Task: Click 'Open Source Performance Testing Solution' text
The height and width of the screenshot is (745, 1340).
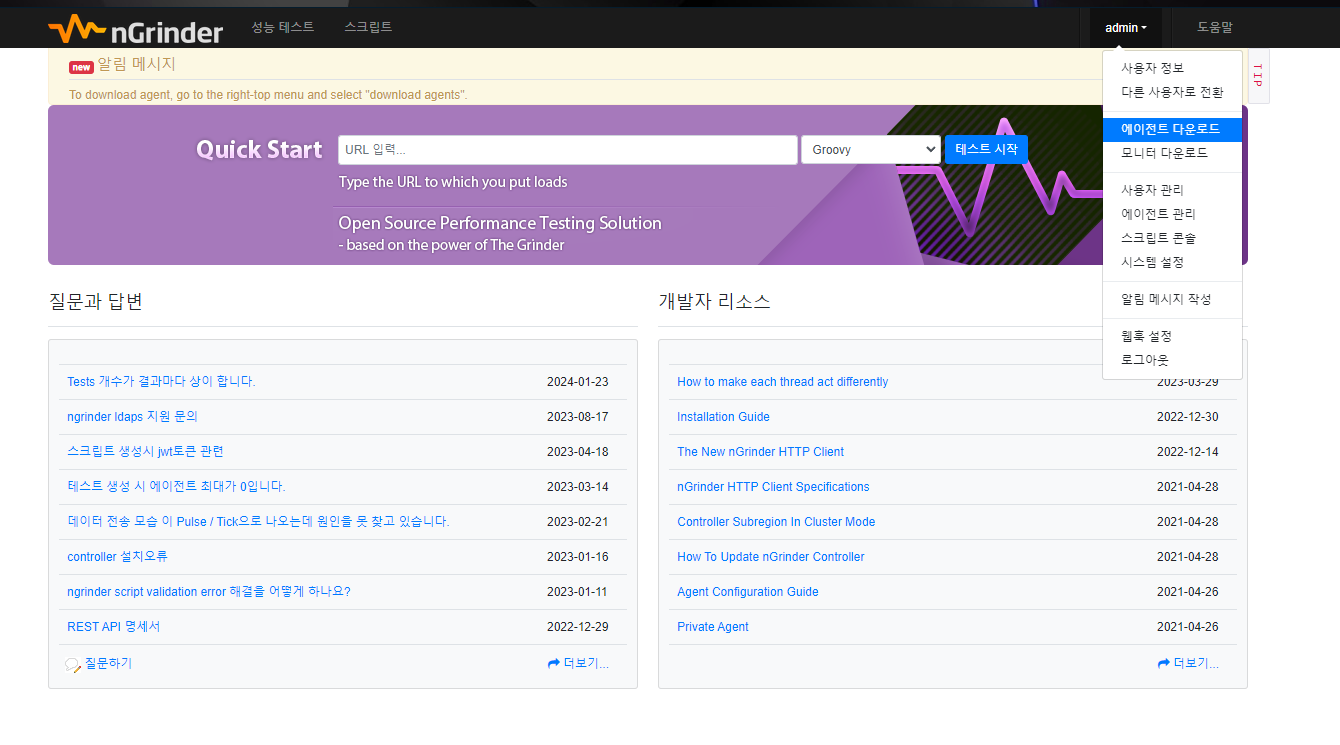Action: 500,223
